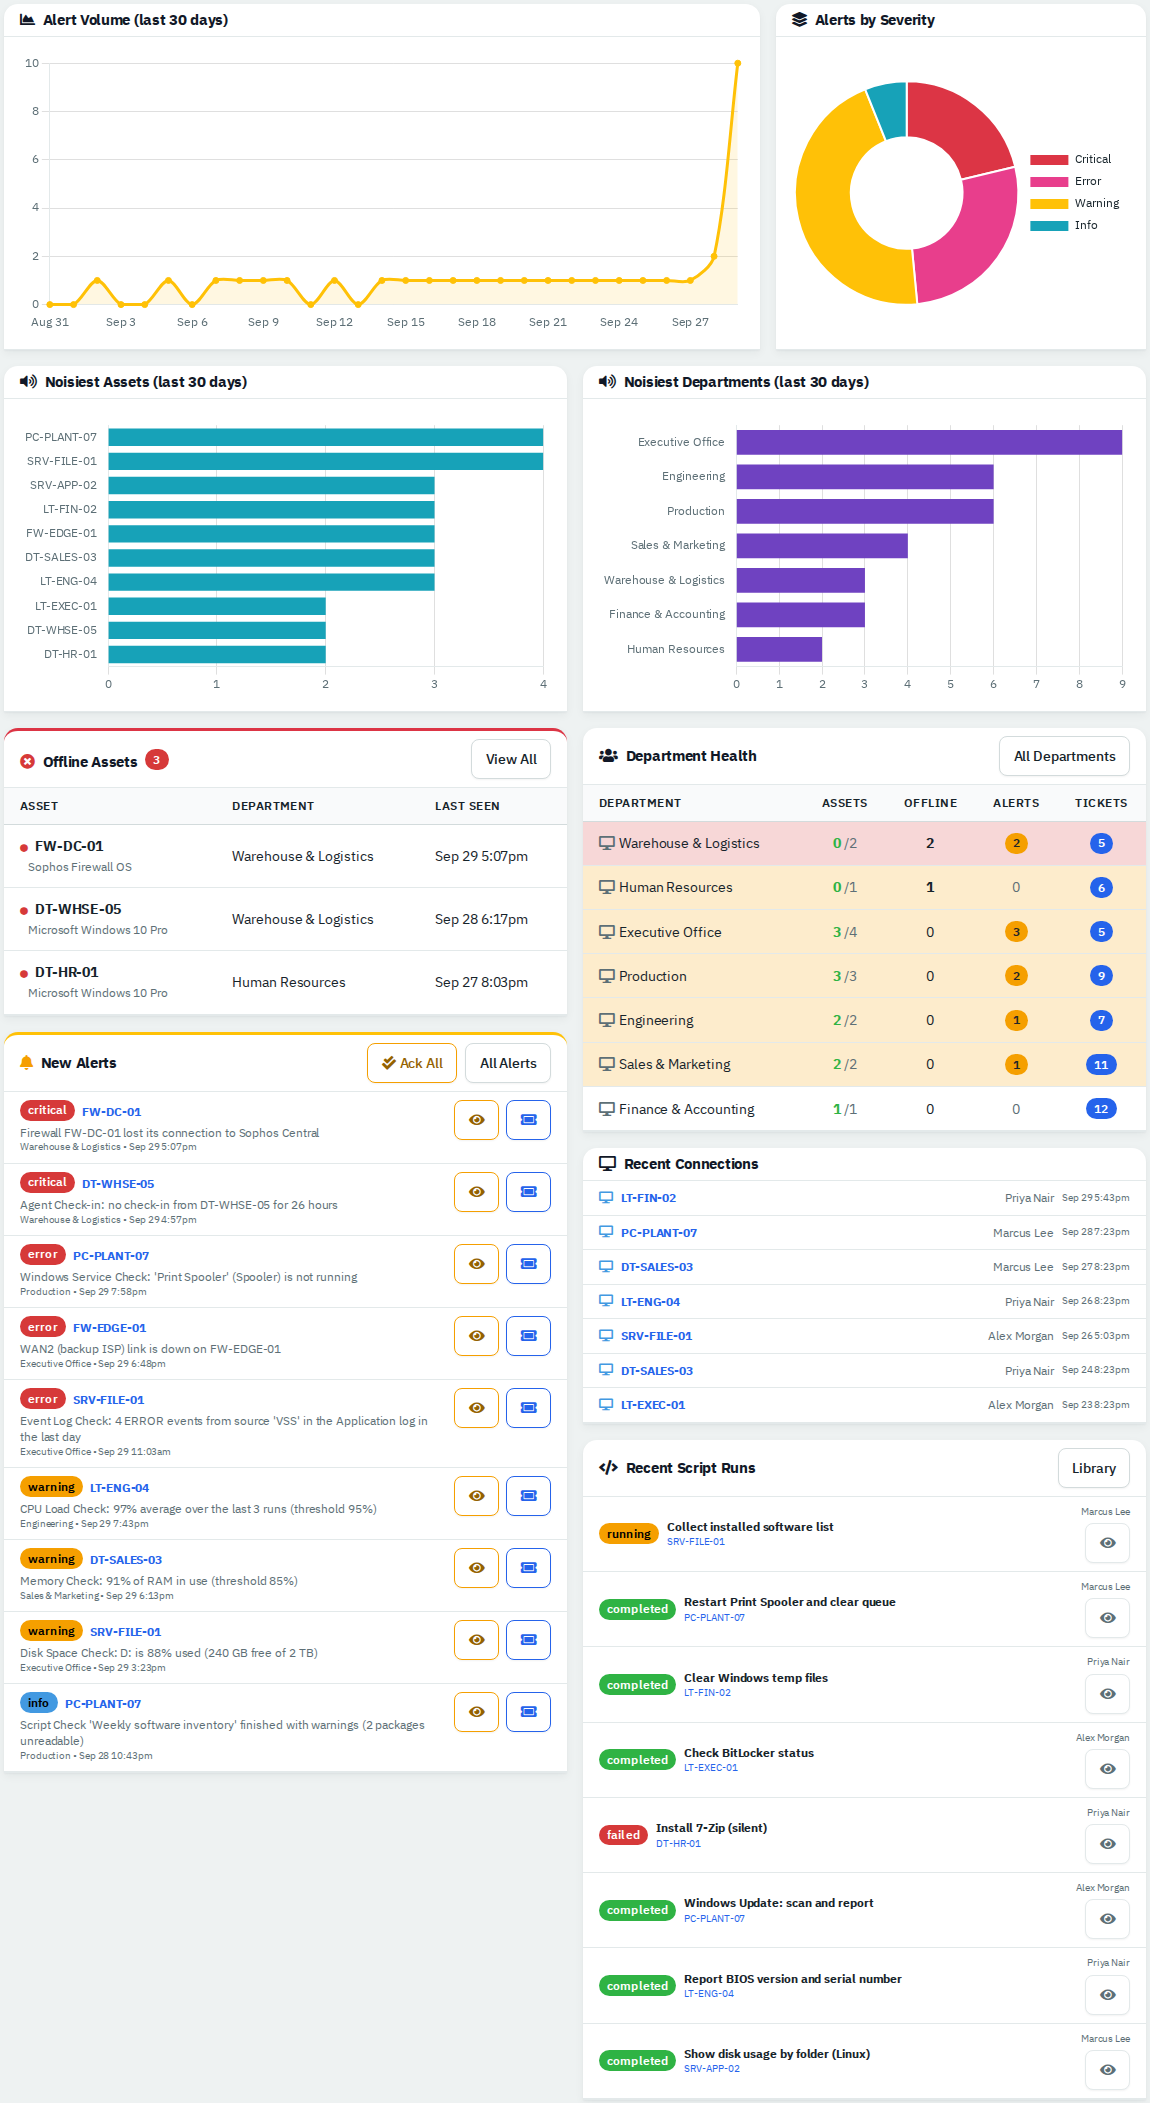Viewport: 1150px width, 2103px height.
Task: View the running 'Collect installed software list' script
Action: pos(1107,1543)
